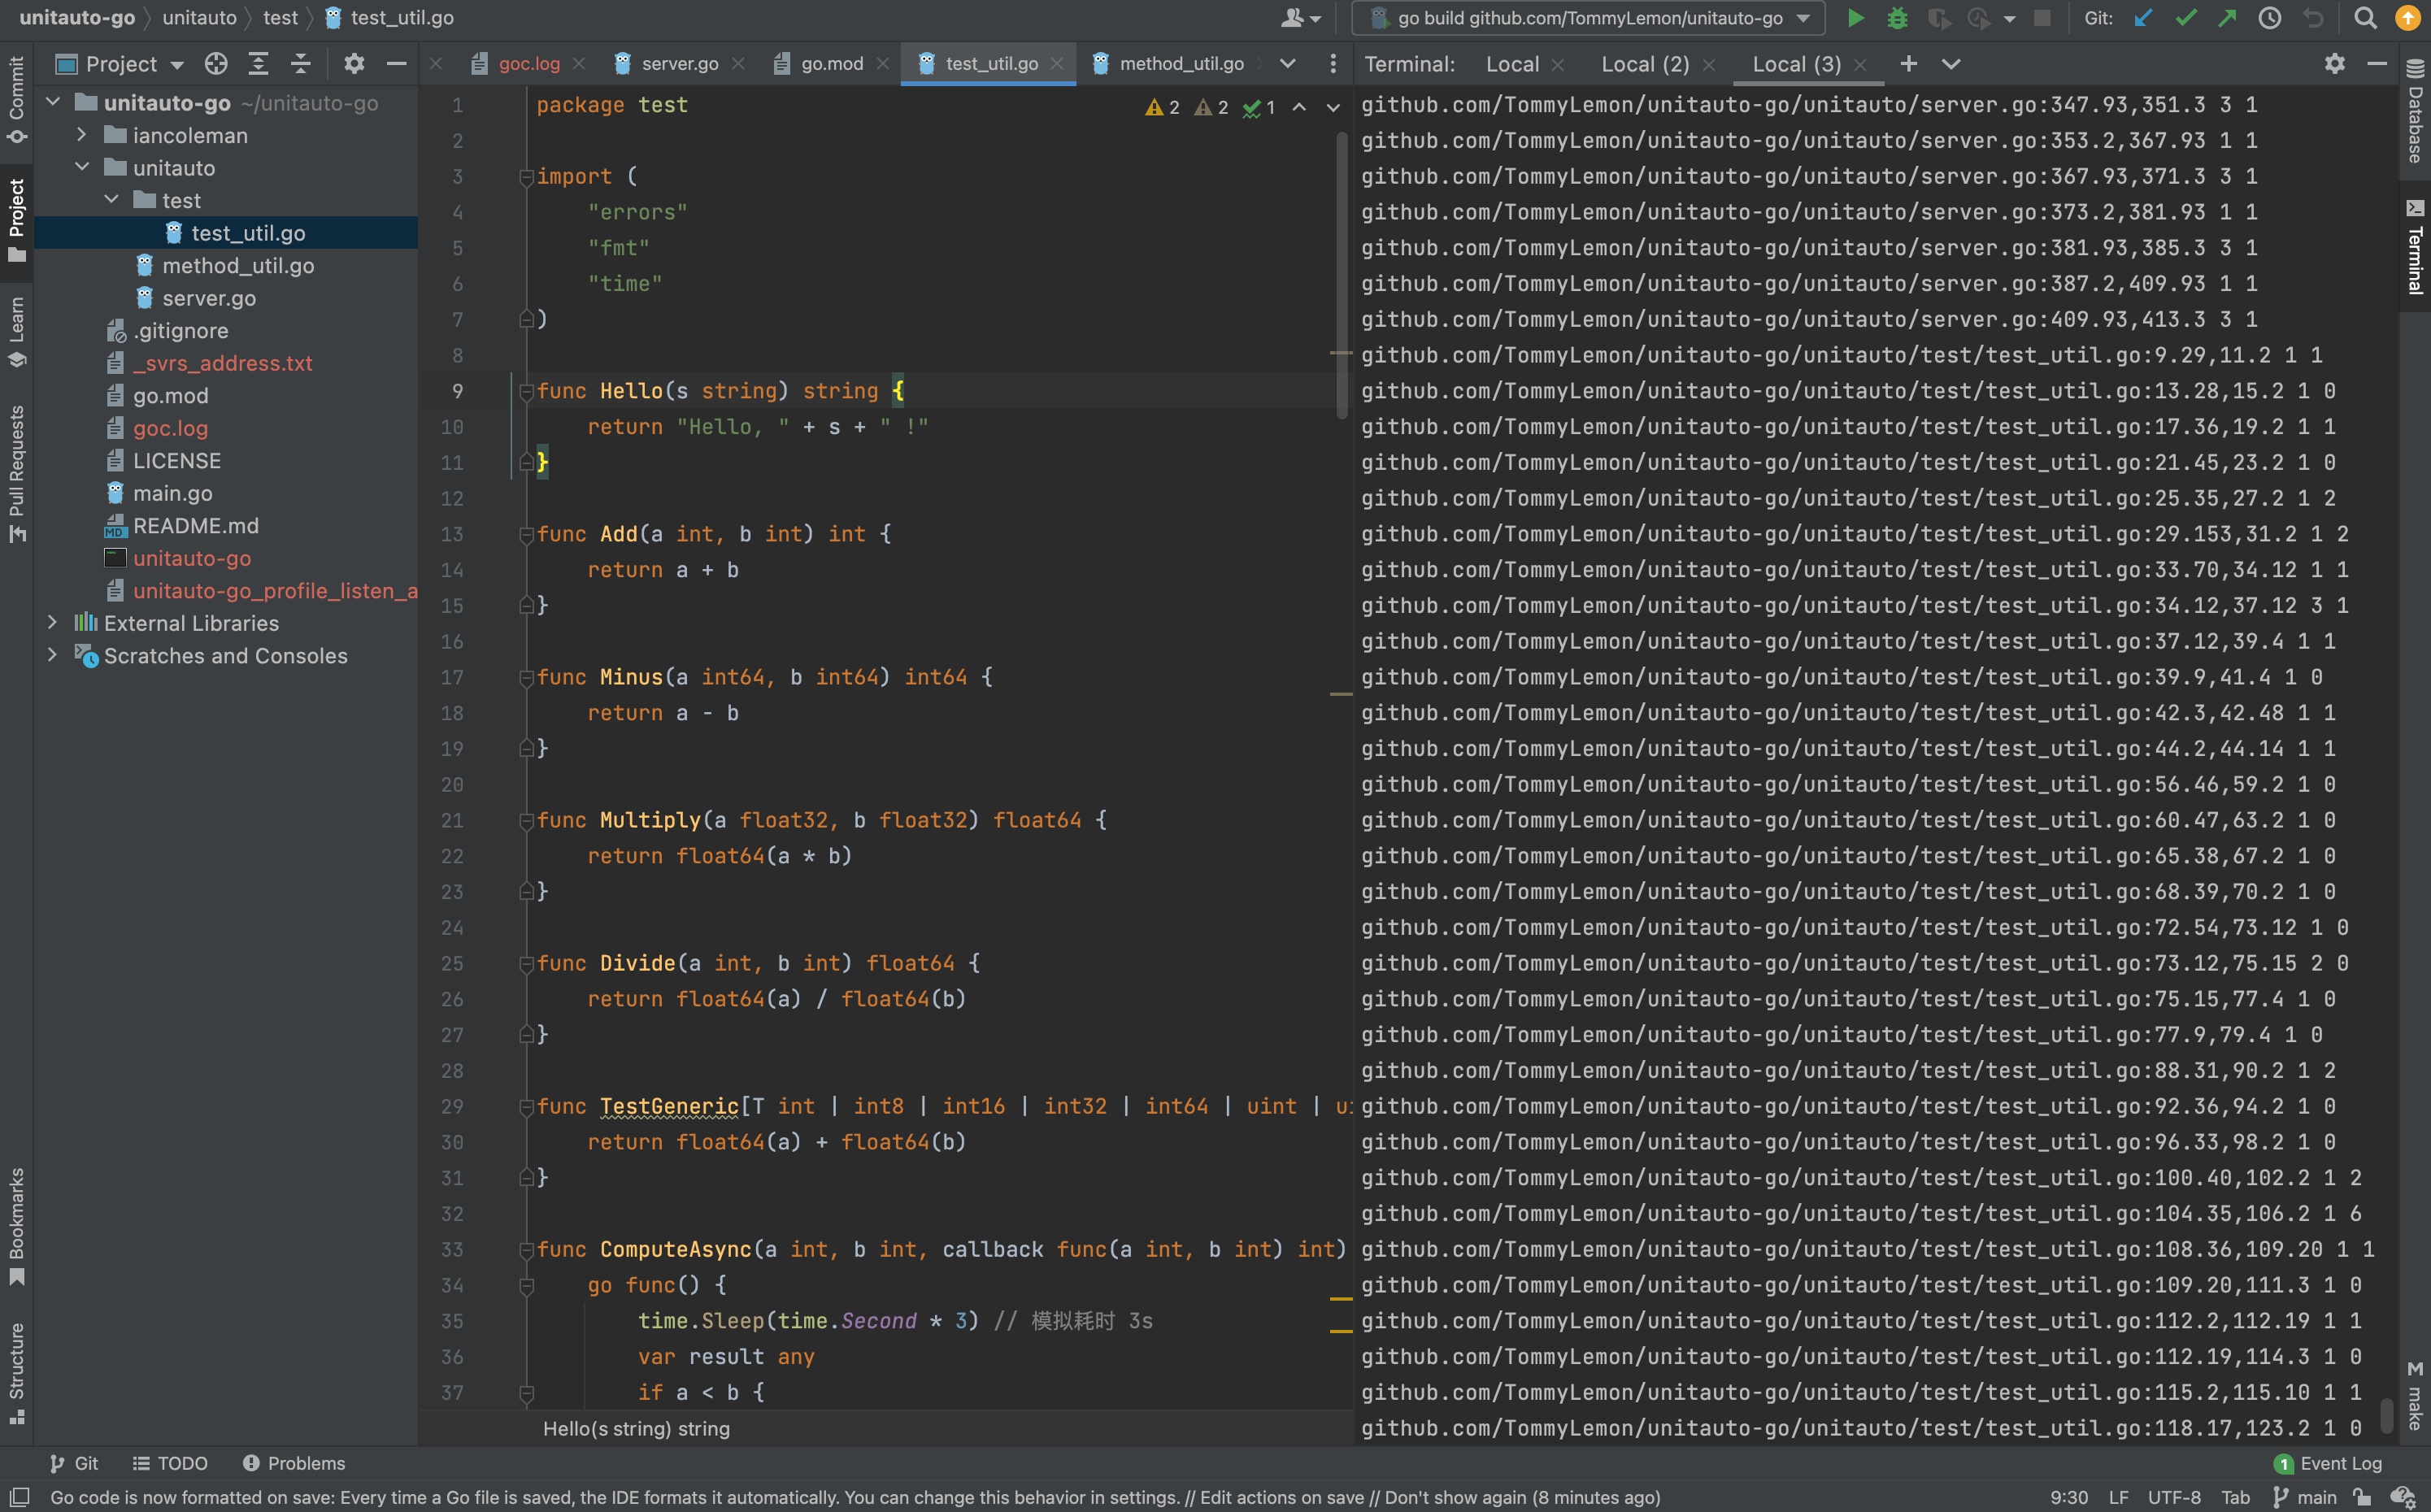Start the debugger
The width and height of the screenshot is (2431, 1512).
click(x=1897, y=18)
